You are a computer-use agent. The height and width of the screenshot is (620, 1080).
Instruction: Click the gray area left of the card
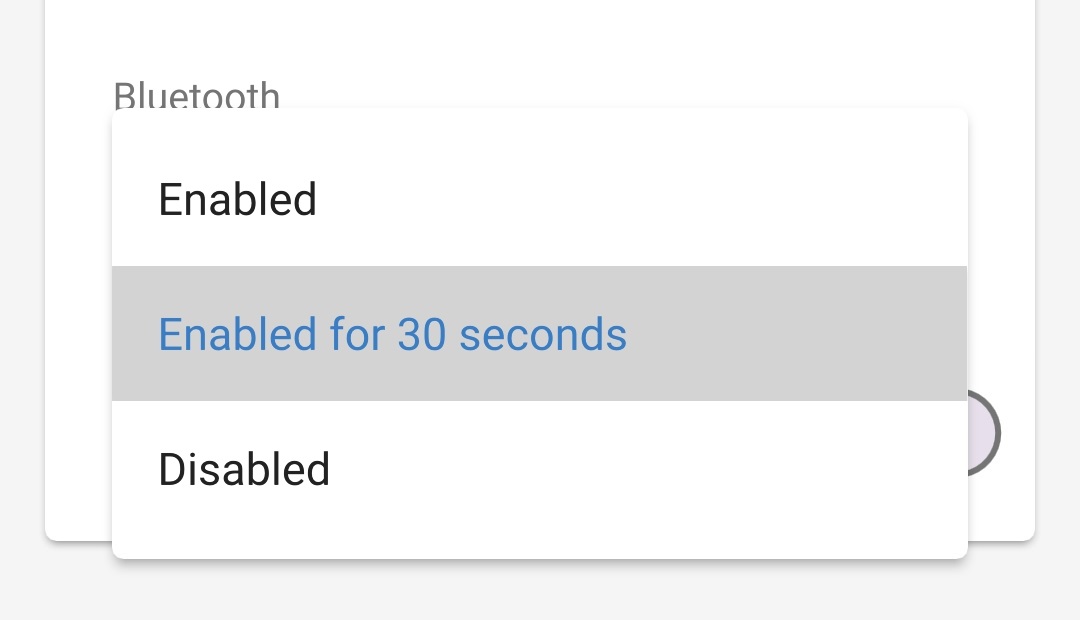point(20,300)
